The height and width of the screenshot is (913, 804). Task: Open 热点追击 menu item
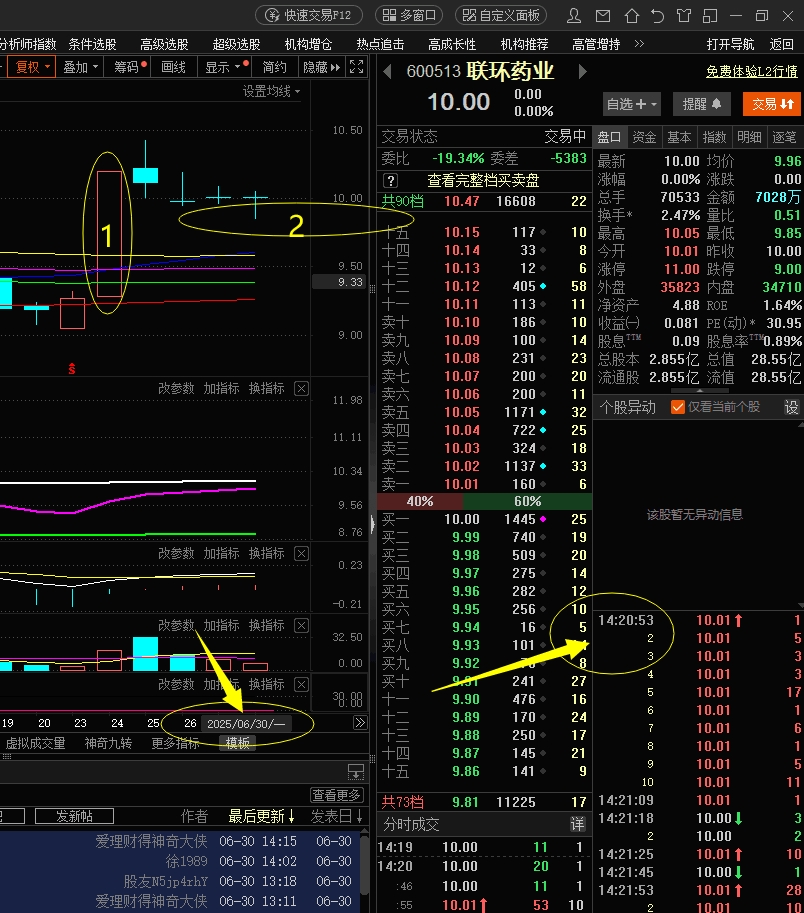point(380,44)
